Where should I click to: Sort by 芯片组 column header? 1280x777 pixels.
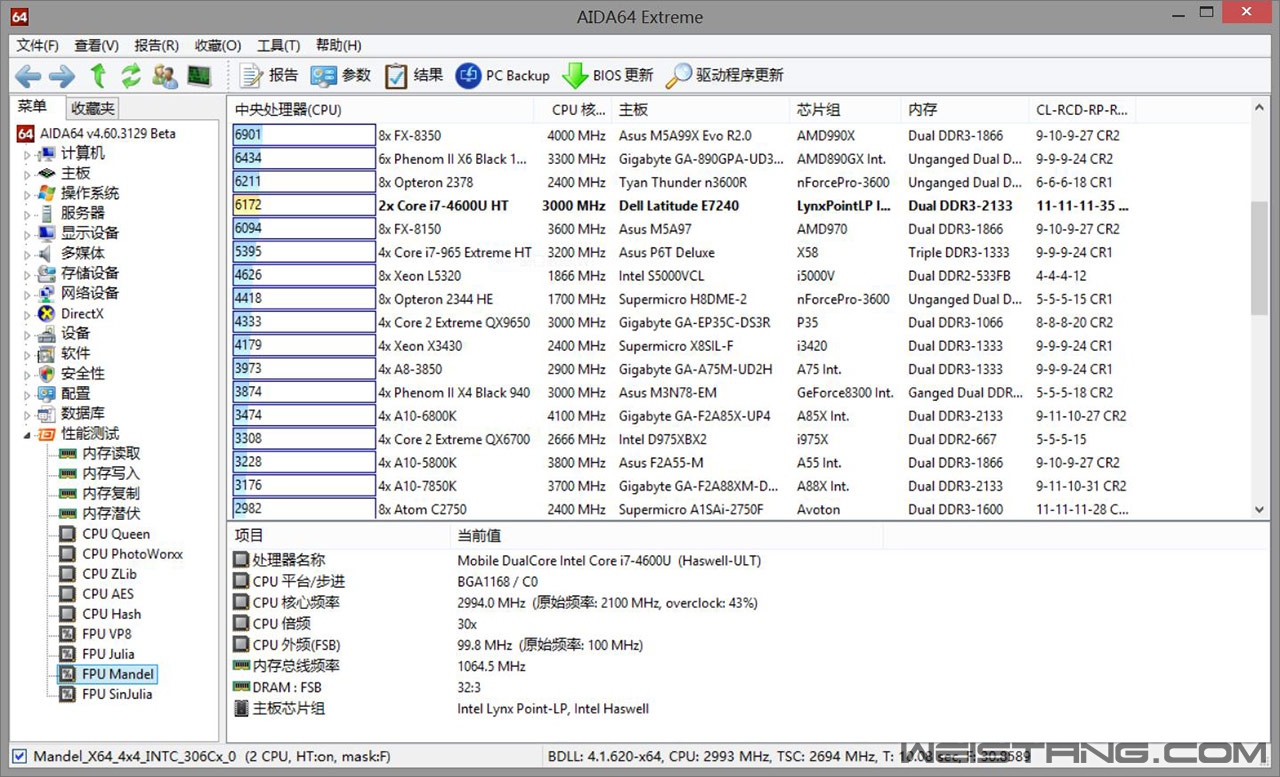(846, 110)
